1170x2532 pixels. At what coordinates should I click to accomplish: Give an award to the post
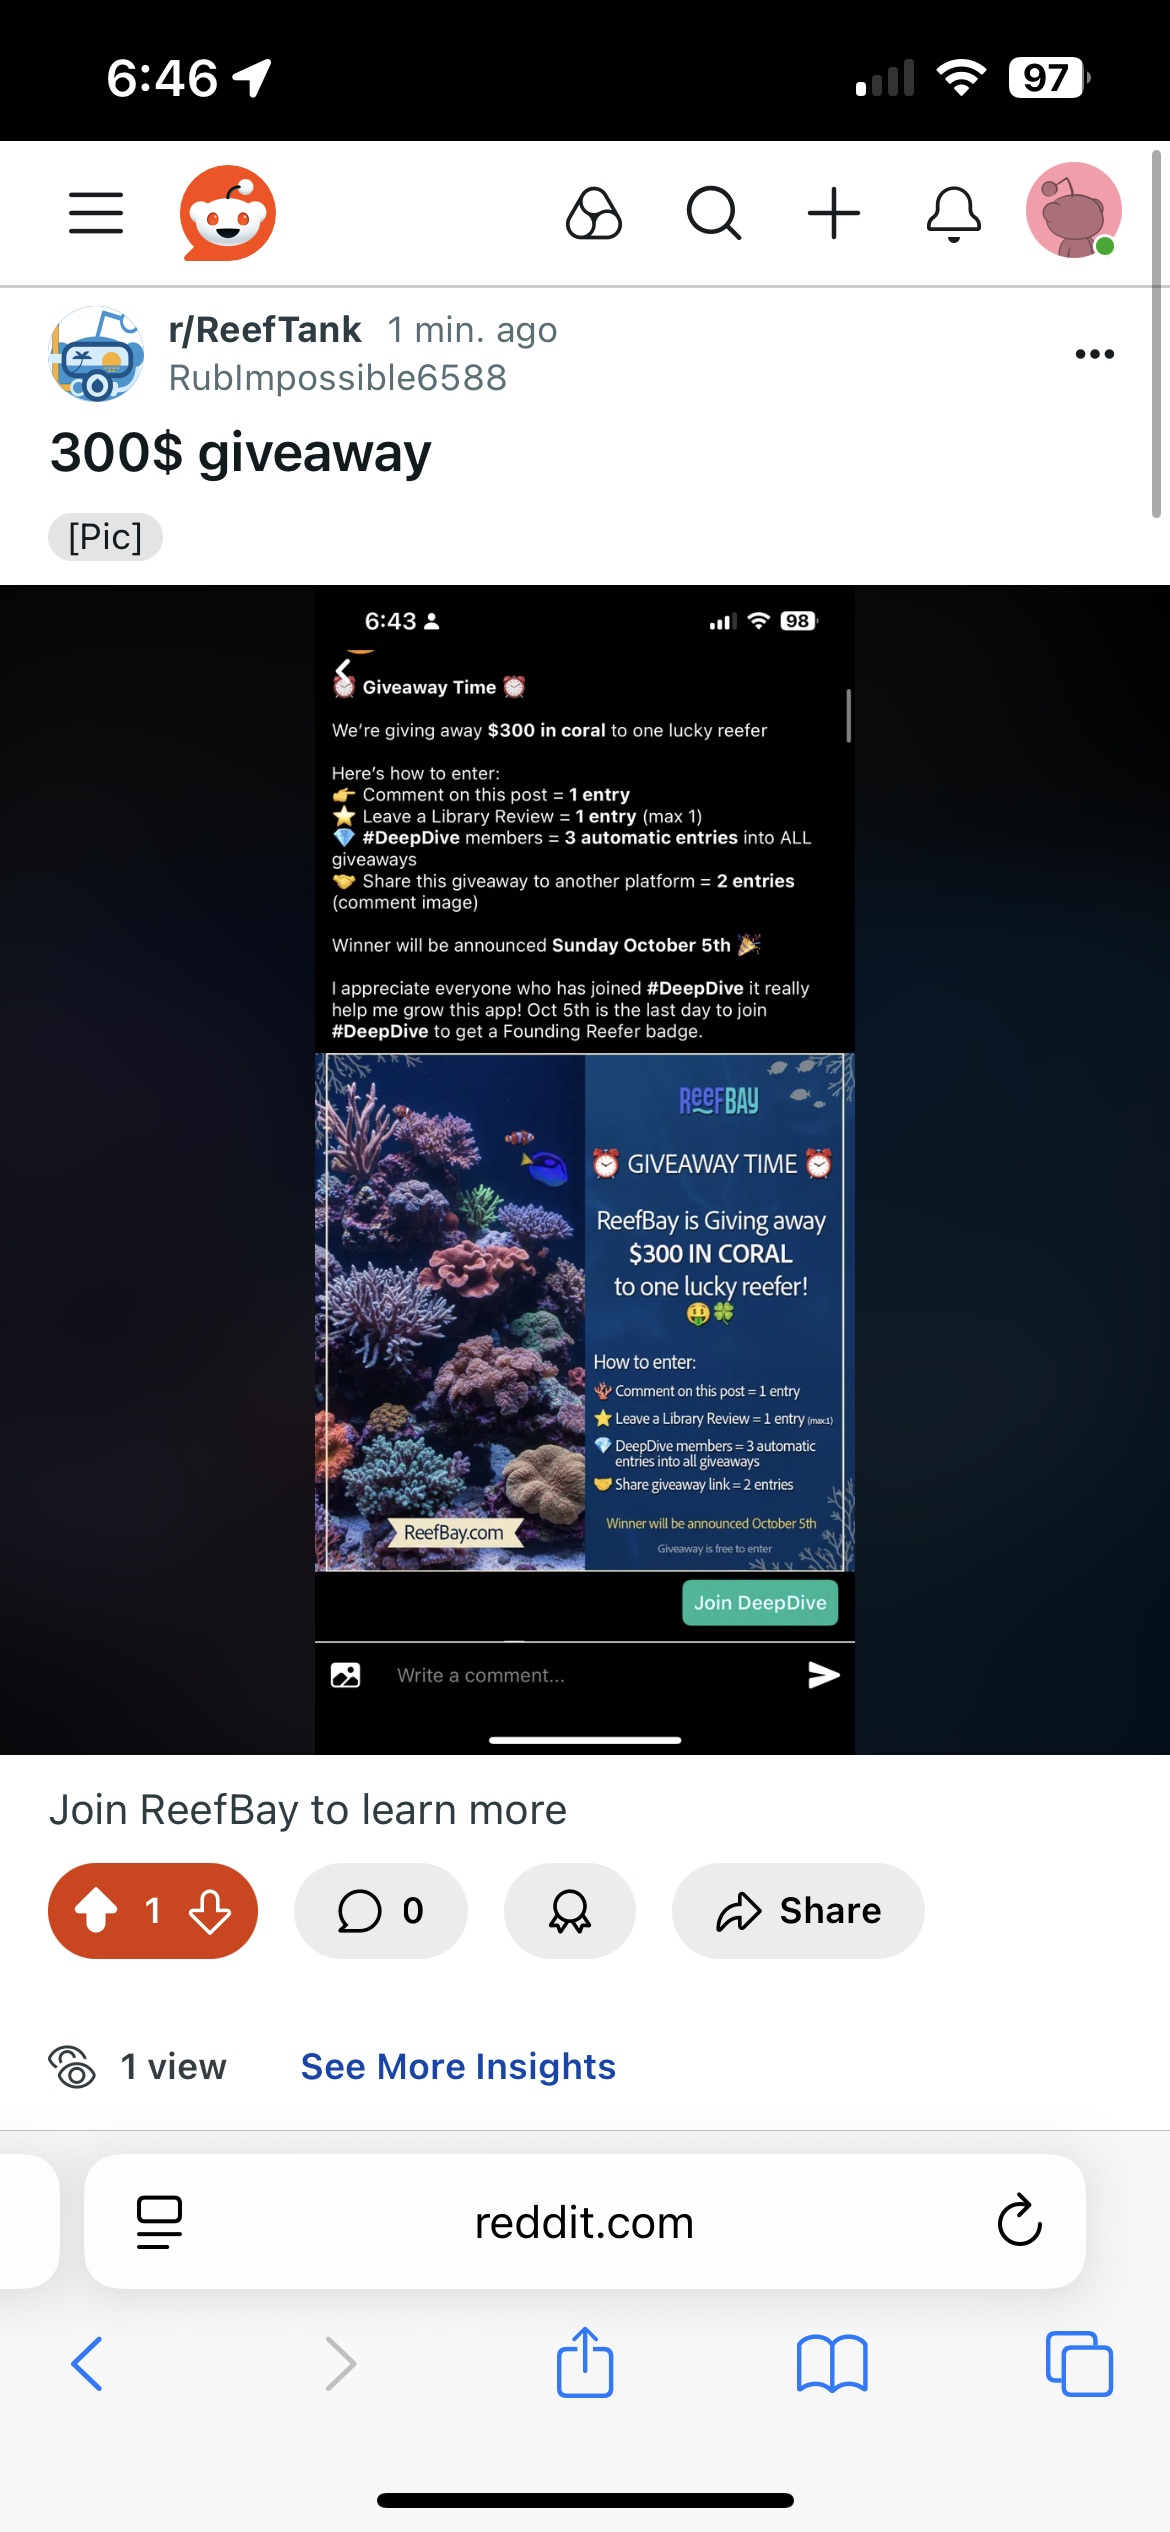pos(570,1910)
